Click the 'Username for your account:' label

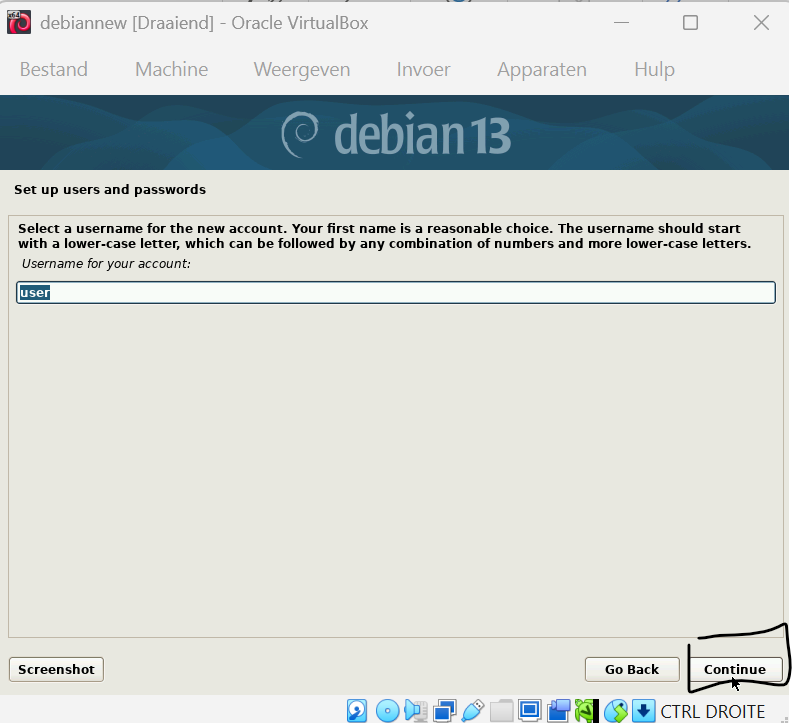106,263
